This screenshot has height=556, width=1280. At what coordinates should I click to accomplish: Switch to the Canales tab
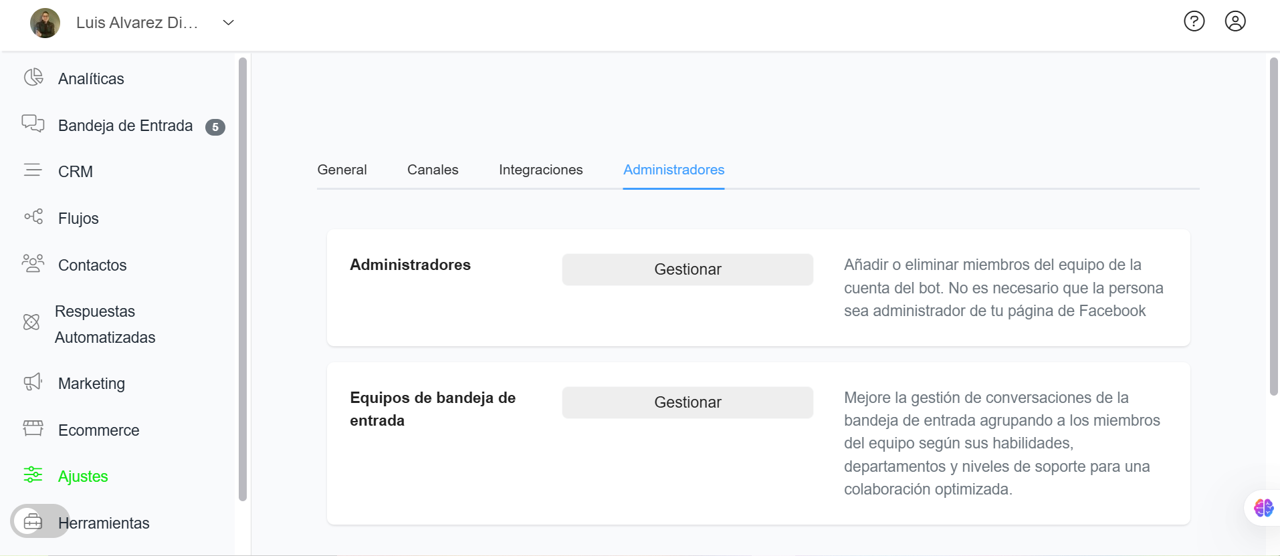(x=433, y=170)
